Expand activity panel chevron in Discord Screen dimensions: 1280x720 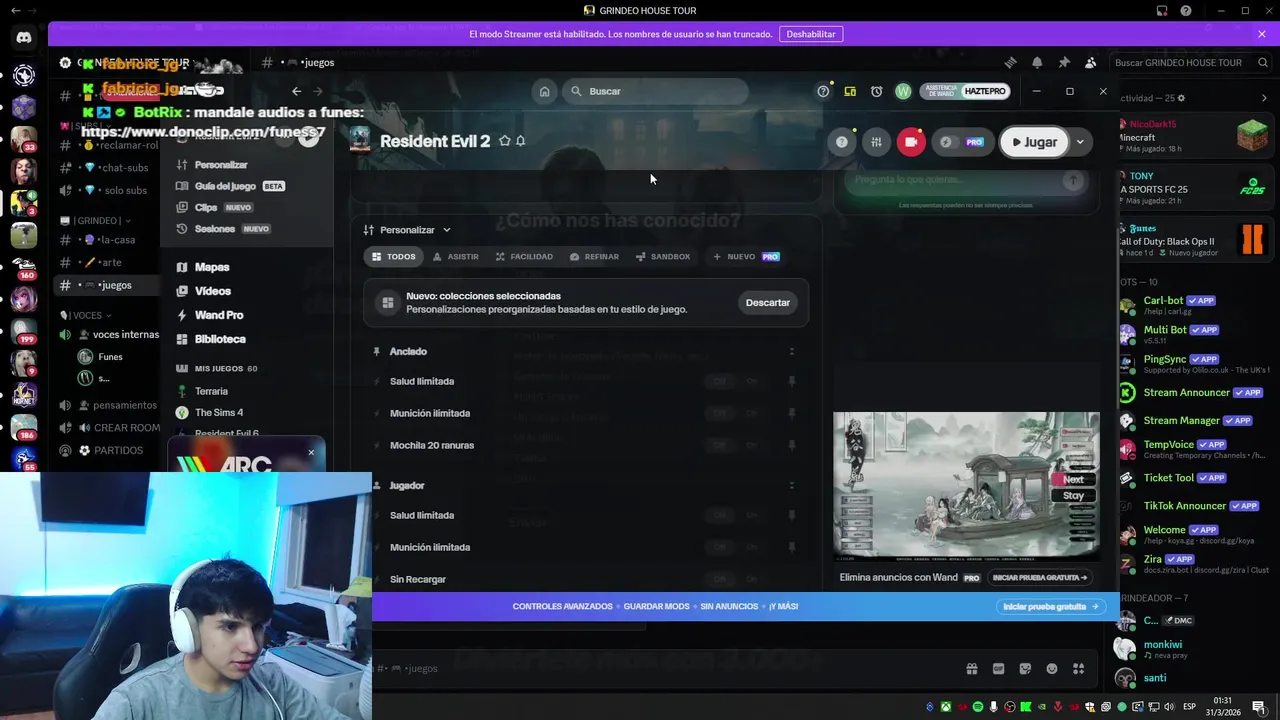1264,98
